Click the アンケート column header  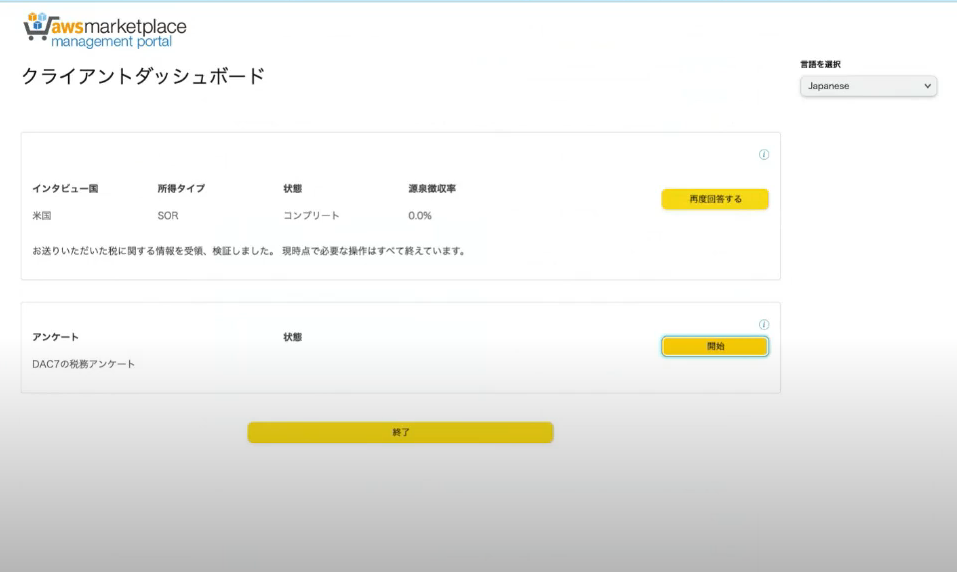(56, 337)
